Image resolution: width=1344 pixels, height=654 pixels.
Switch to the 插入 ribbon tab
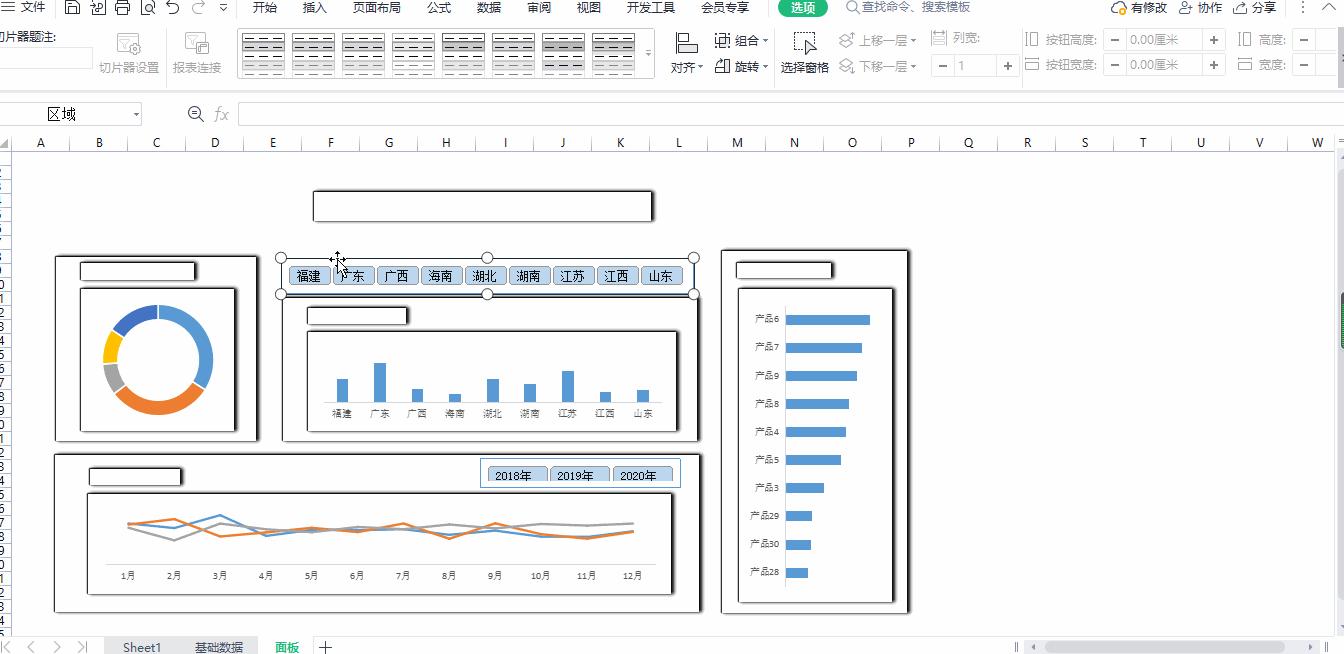314,7
